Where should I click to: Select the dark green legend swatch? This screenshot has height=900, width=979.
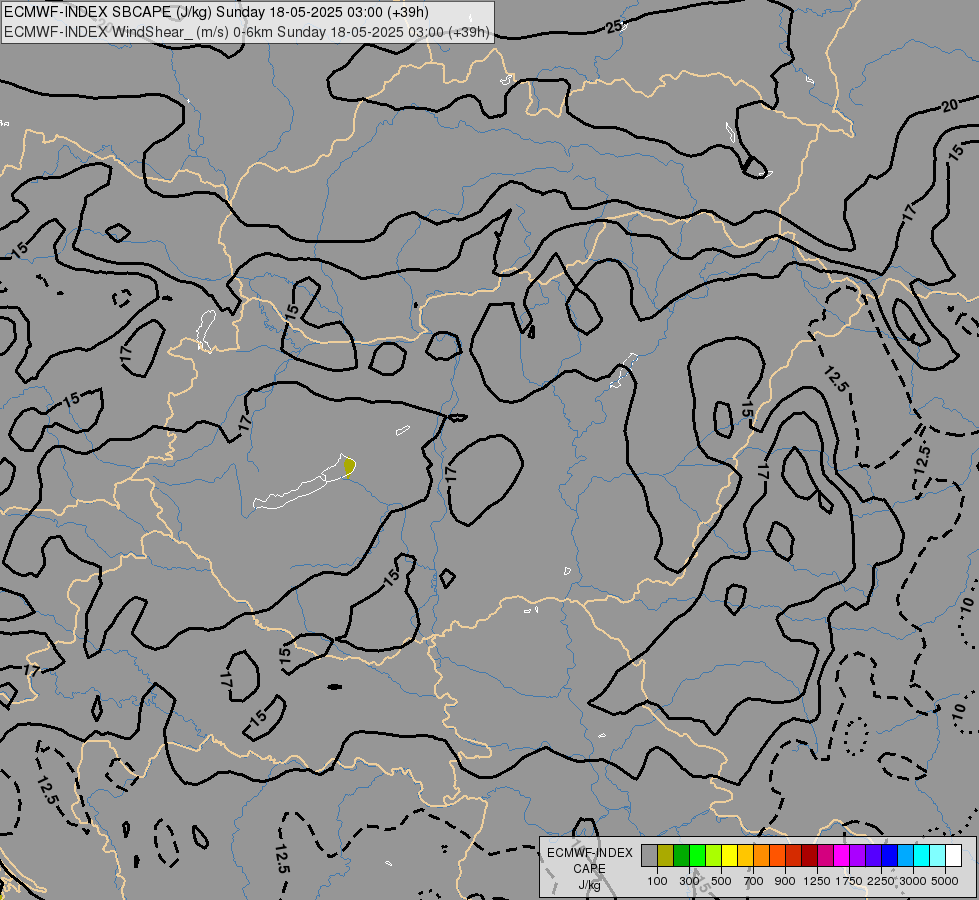[x=682, y=855]
